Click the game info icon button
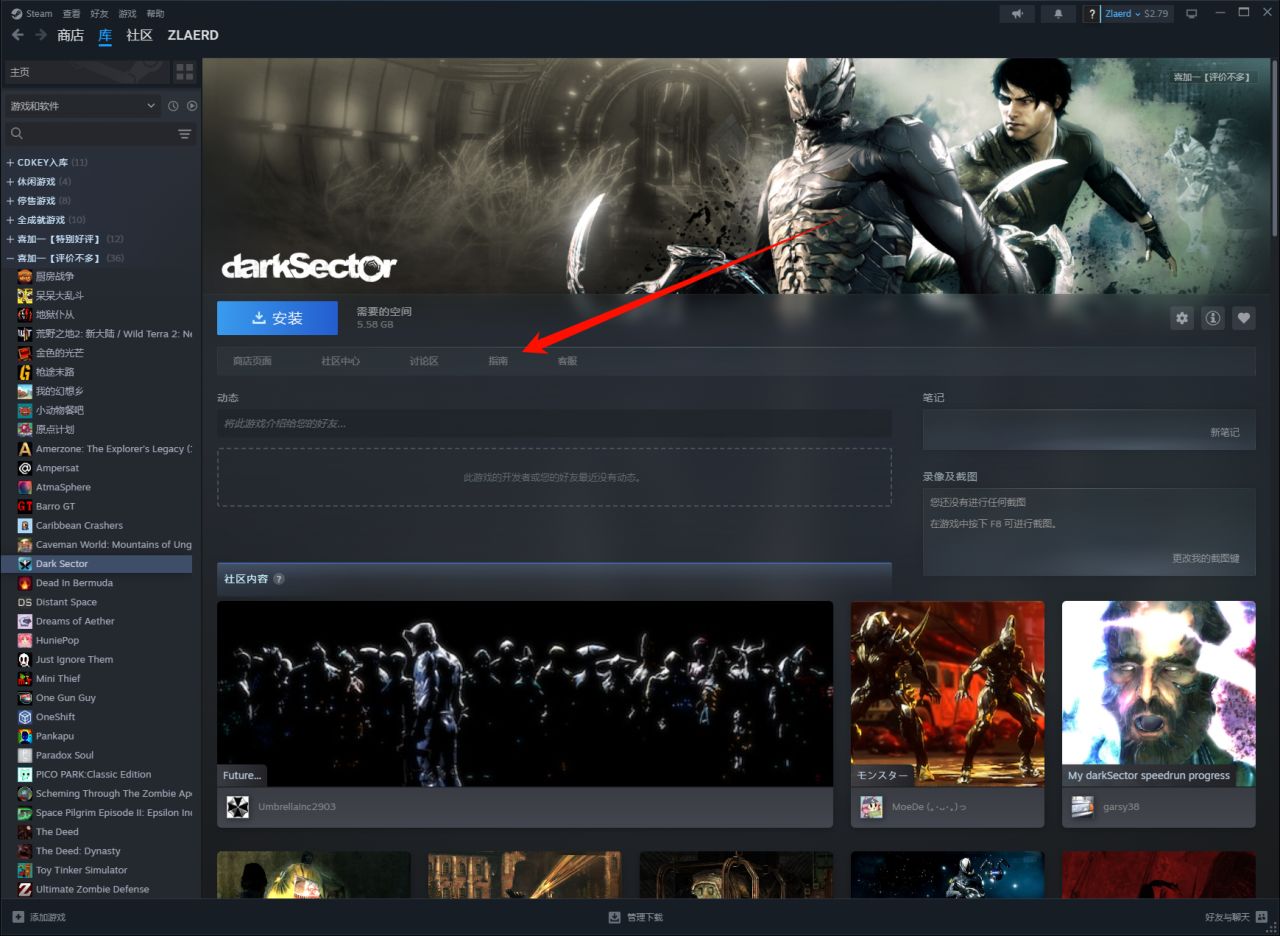 click(x=1213, y=318)
